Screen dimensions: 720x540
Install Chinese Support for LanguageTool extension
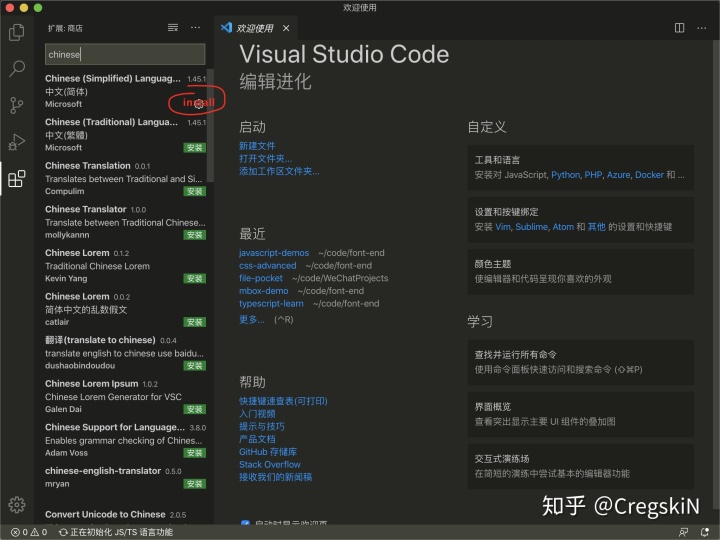pyautogui.click(x=195, y=453)
